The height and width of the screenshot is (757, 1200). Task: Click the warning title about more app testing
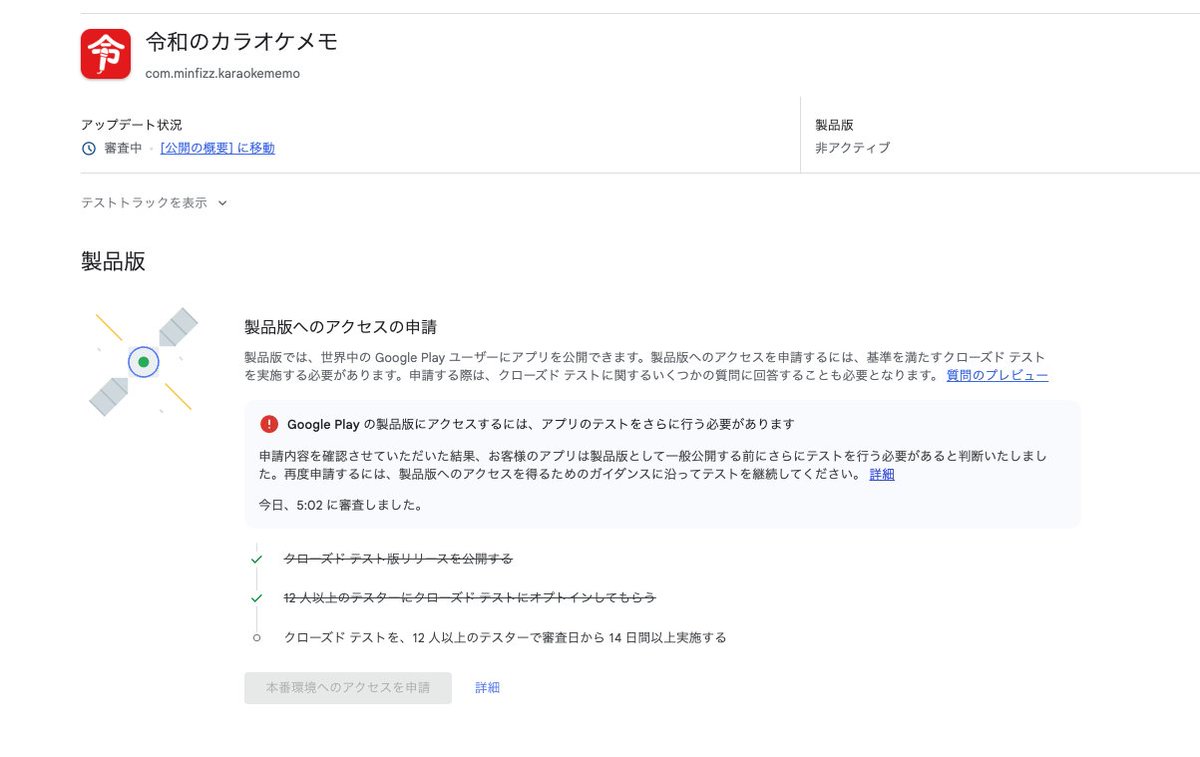(541, 424)
